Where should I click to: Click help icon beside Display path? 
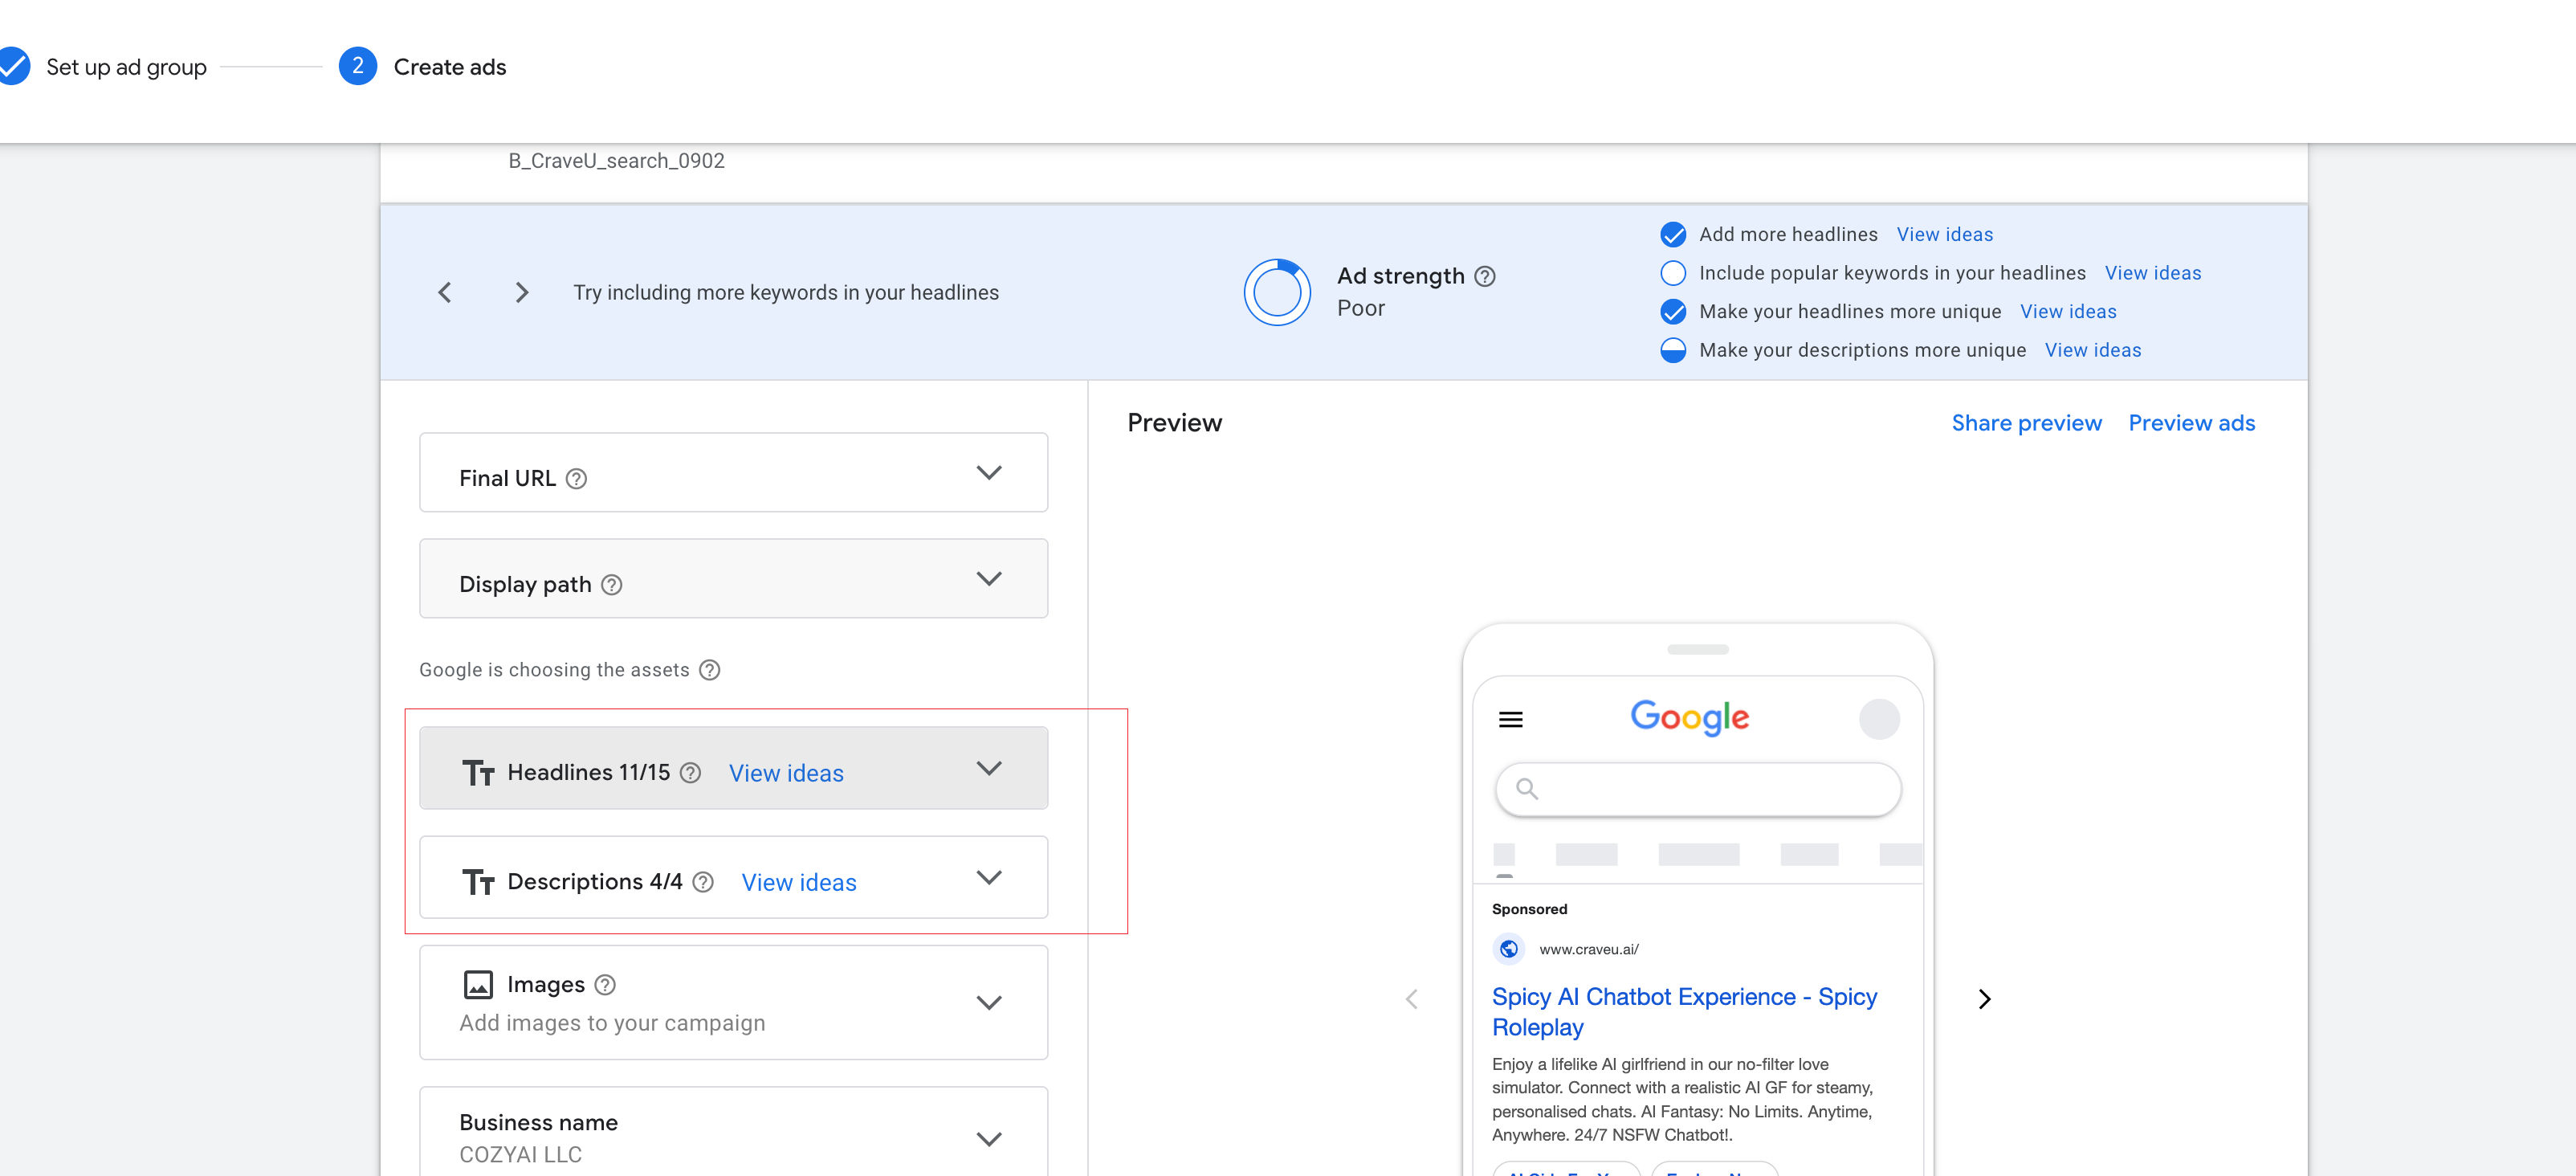611,585
